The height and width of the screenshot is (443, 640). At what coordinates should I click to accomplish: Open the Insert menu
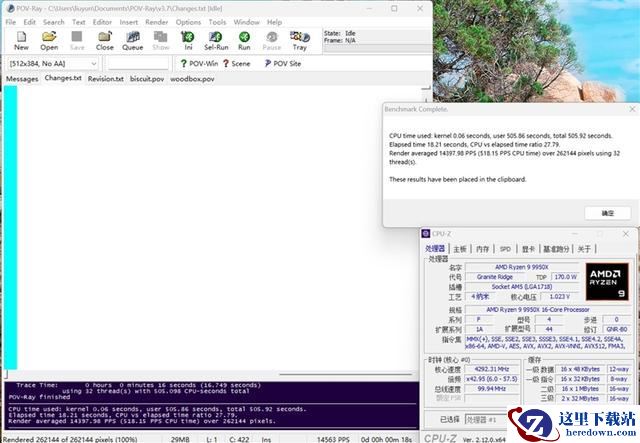point(129,22)
